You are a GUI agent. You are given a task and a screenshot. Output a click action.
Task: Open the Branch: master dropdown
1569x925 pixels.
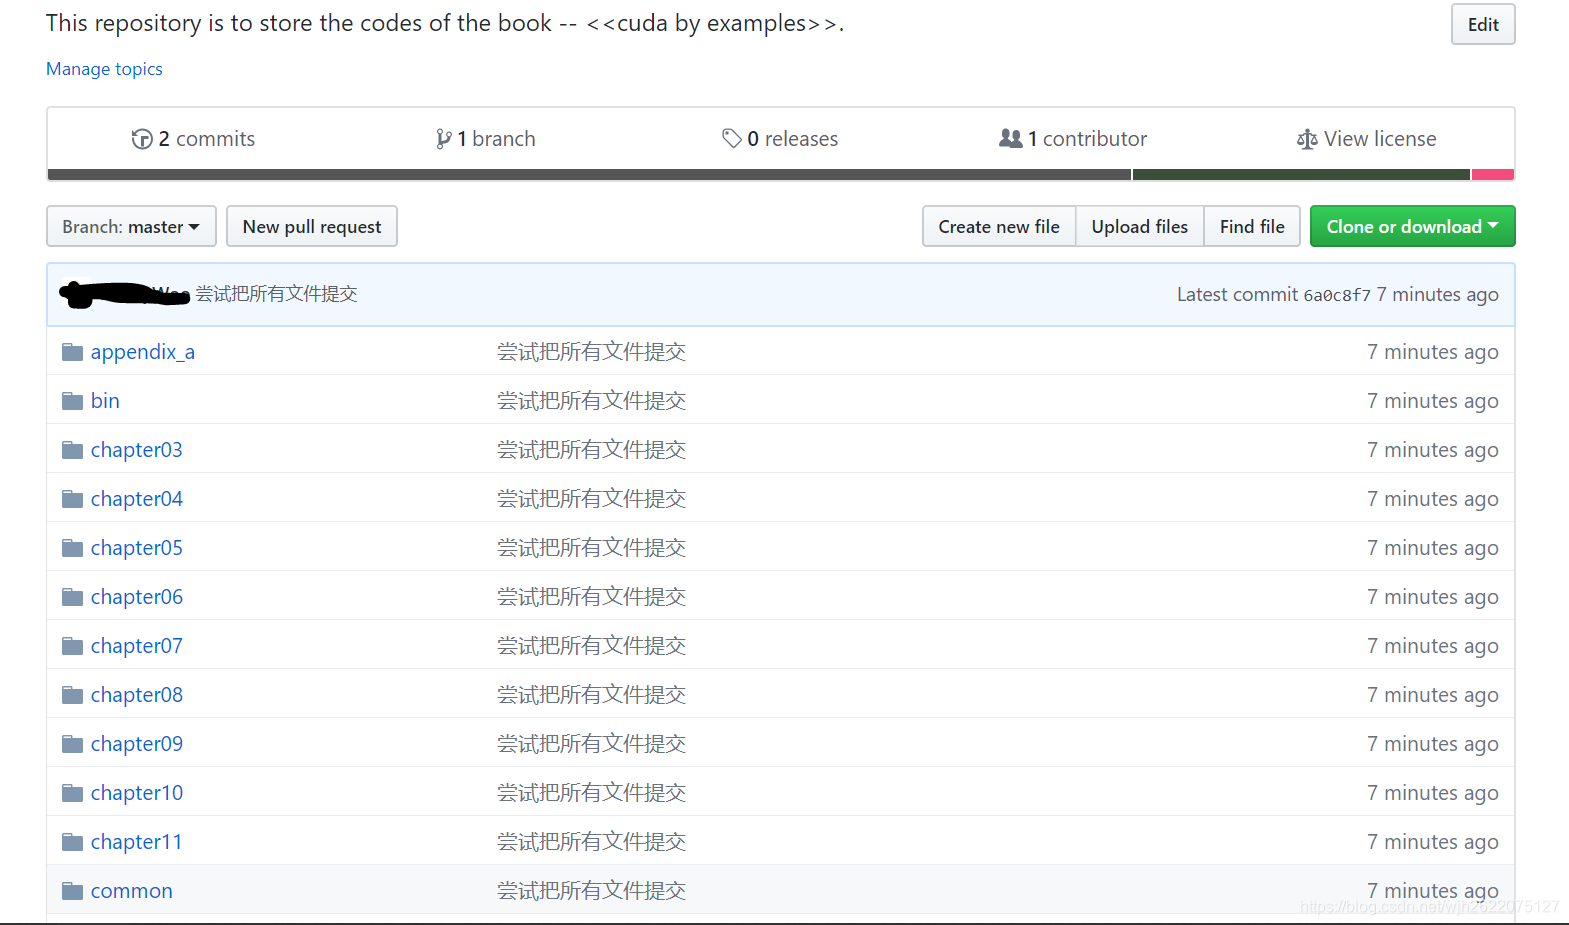coord(131,226)
